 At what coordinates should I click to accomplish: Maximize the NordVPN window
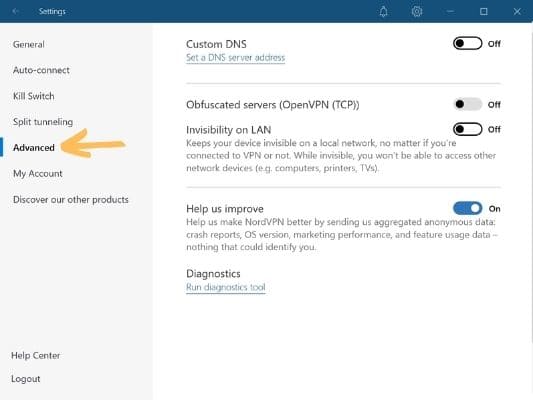tap(483, 12)
